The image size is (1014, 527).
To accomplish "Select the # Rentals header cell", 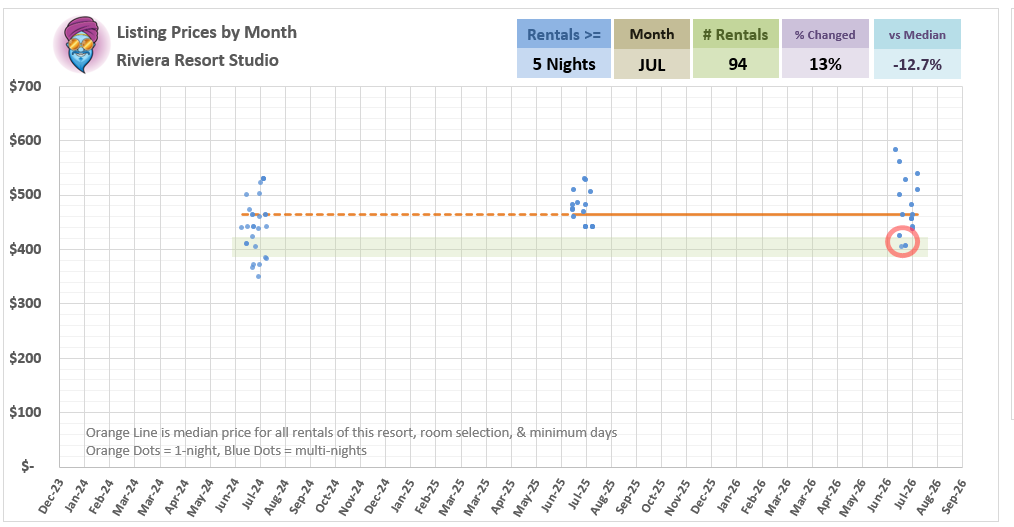I will click(735, 35).
